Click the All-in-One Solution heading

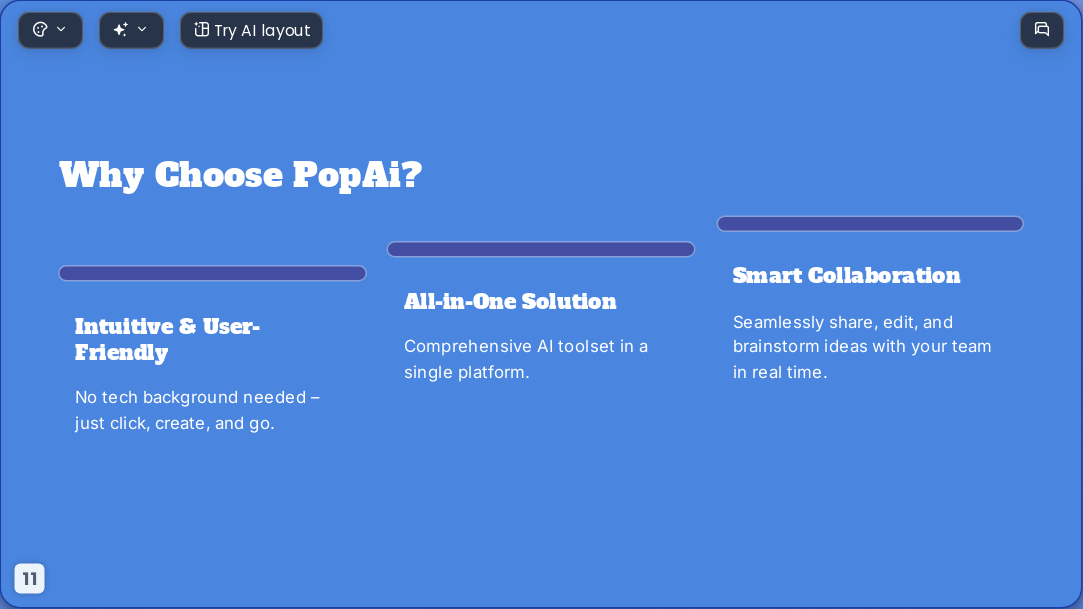(x=510, y=302)
